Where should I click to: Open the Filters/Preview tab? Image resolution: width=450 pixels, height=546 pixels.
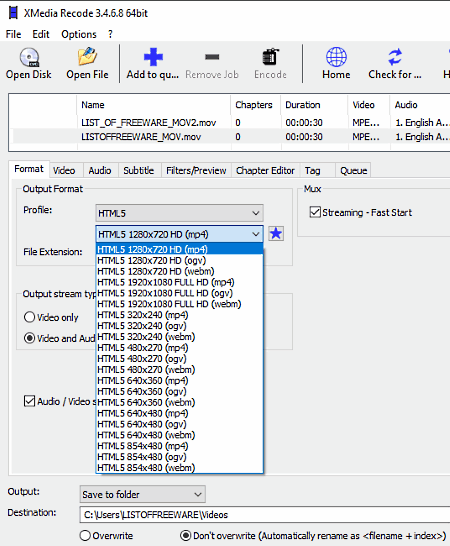(196, 170)
